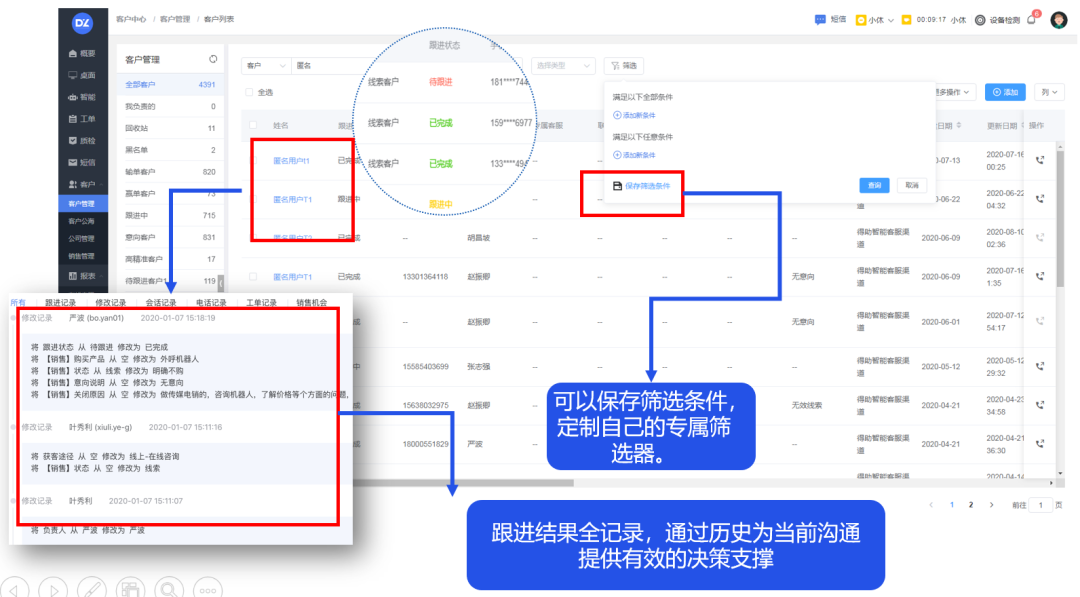Image resolution: width=1080 pixels, height=597 pixels.
Task: Click the phone call icon in first row
Action: click(x=1041, y=160)
